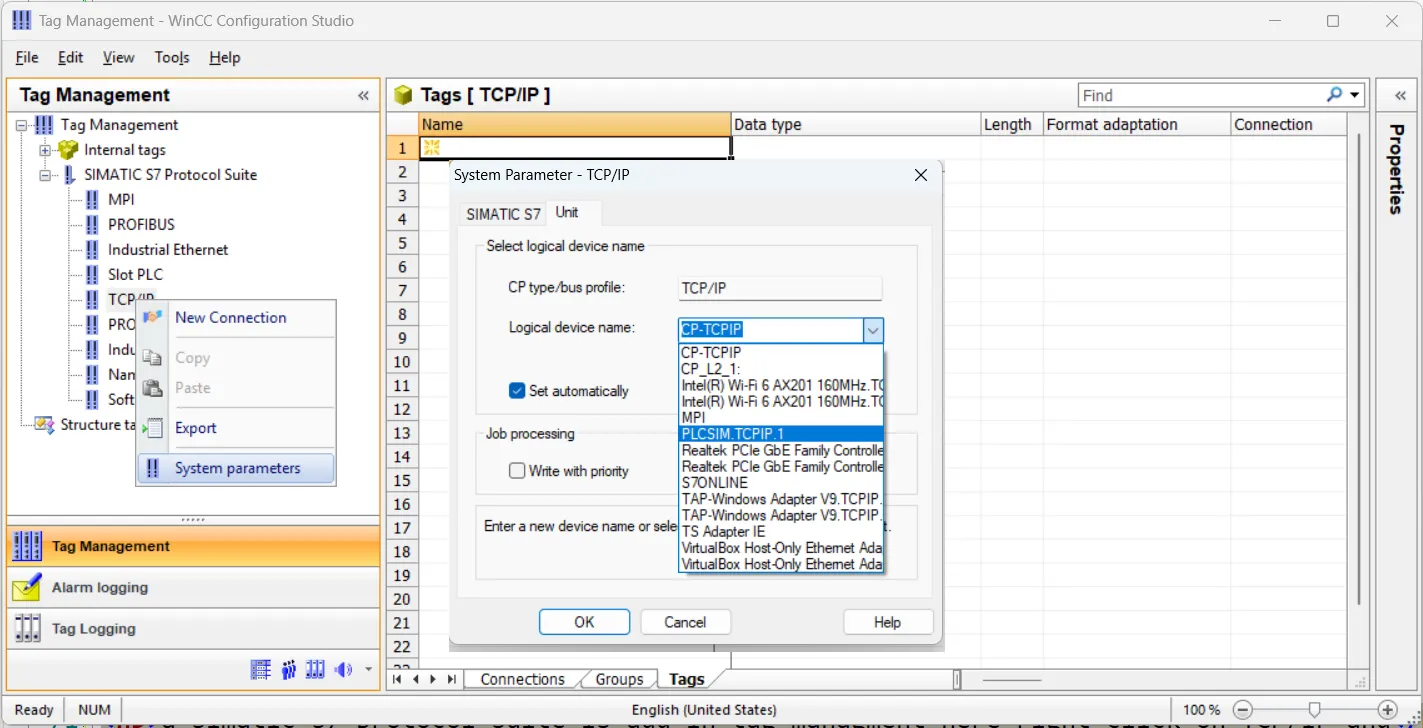Open Alarm logging editor from navigation bar

click(x=193, y=587)
